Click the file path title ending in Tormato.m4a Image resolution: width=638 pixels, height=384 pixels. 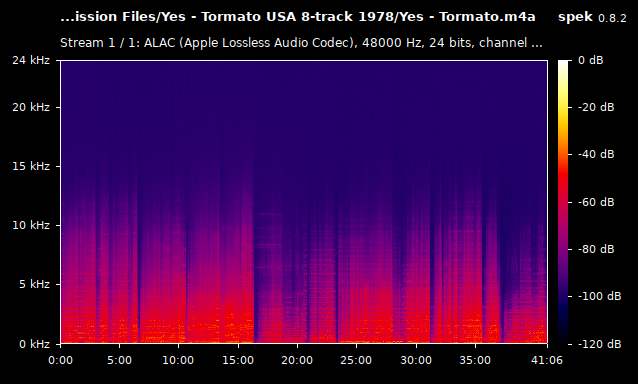pyautogui.click(x=298, y=17)
